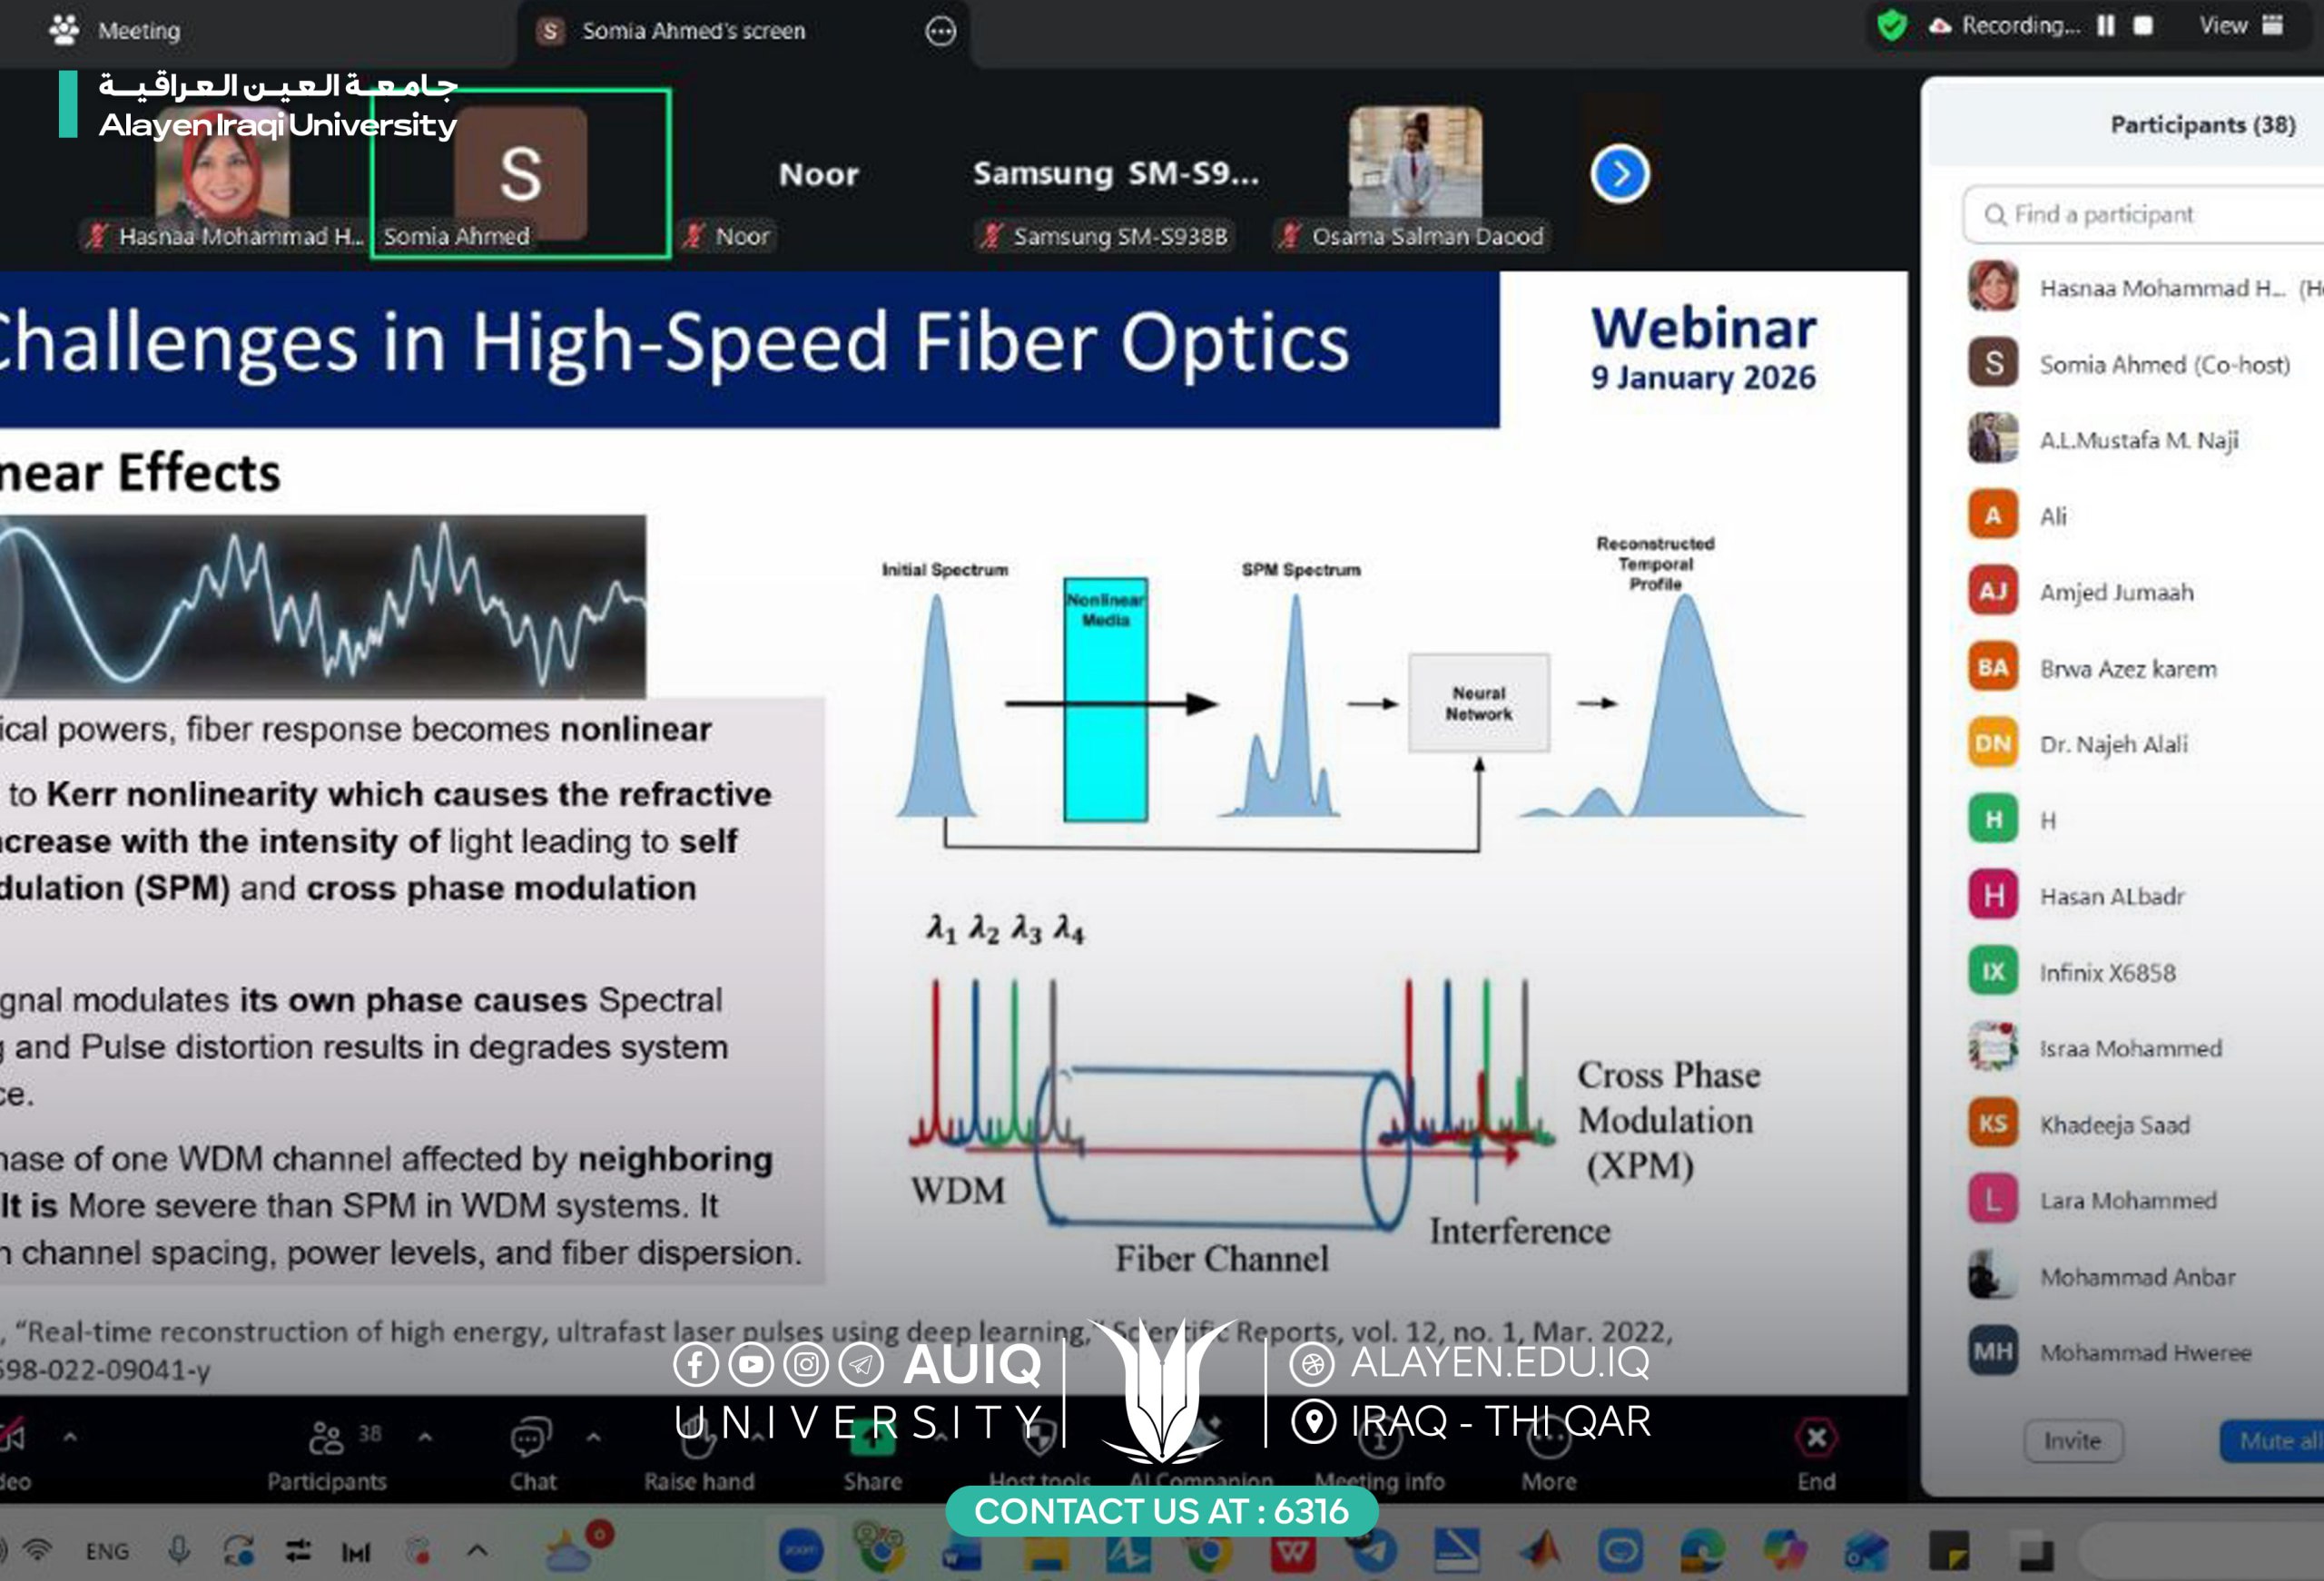Show next participant thumbnails with blue arrow

[1619, 174]
